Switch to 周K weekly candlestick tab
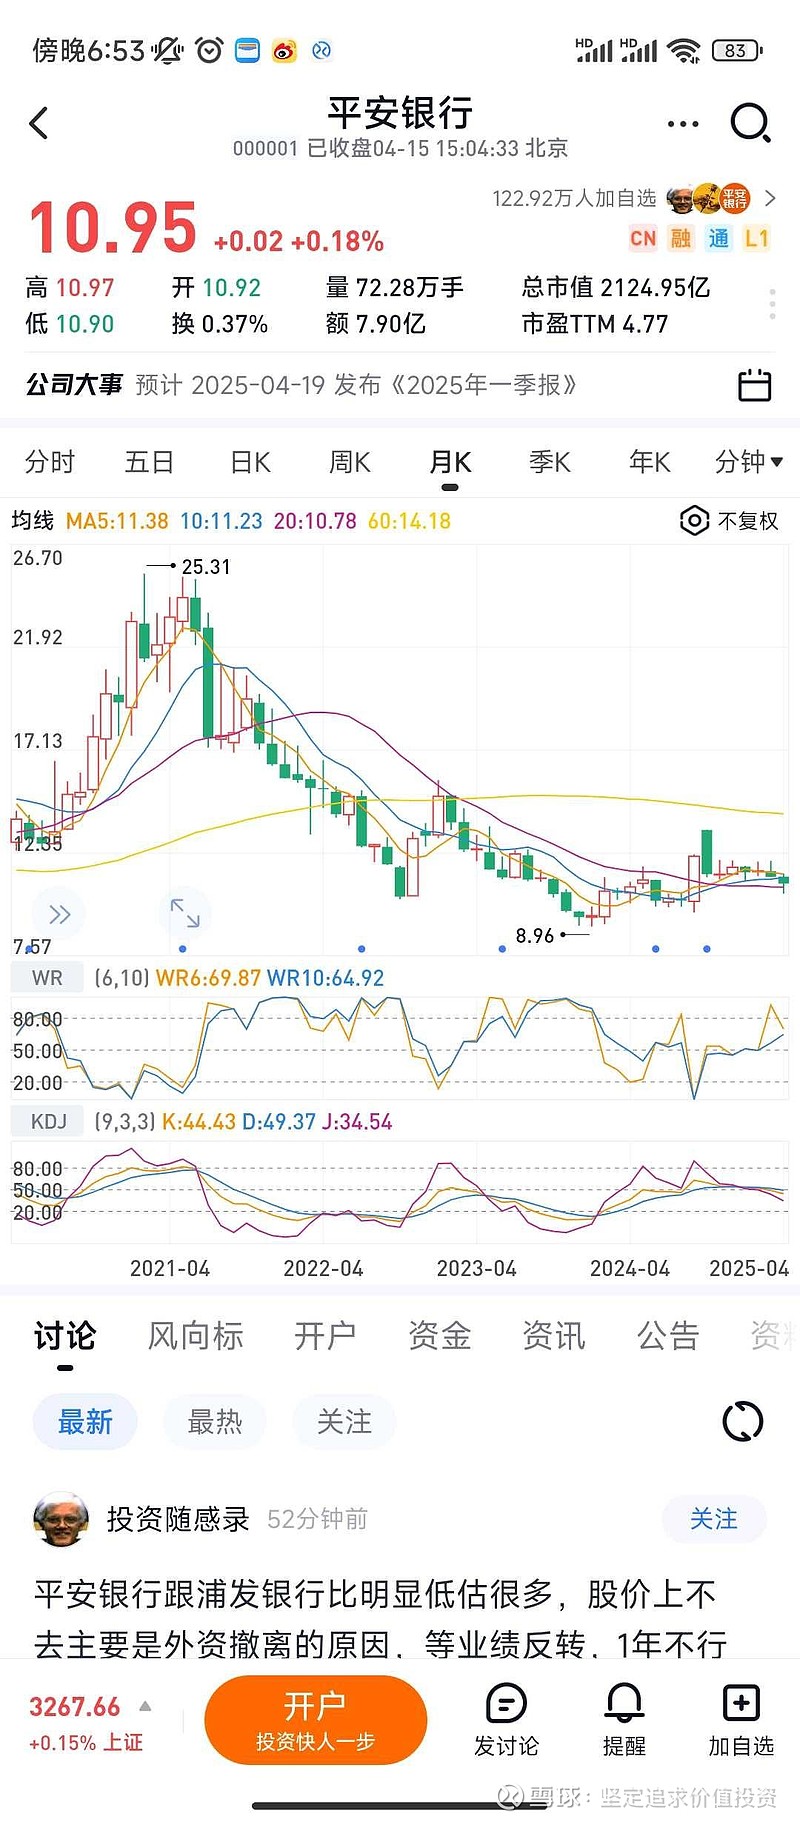 coord(350,462)
